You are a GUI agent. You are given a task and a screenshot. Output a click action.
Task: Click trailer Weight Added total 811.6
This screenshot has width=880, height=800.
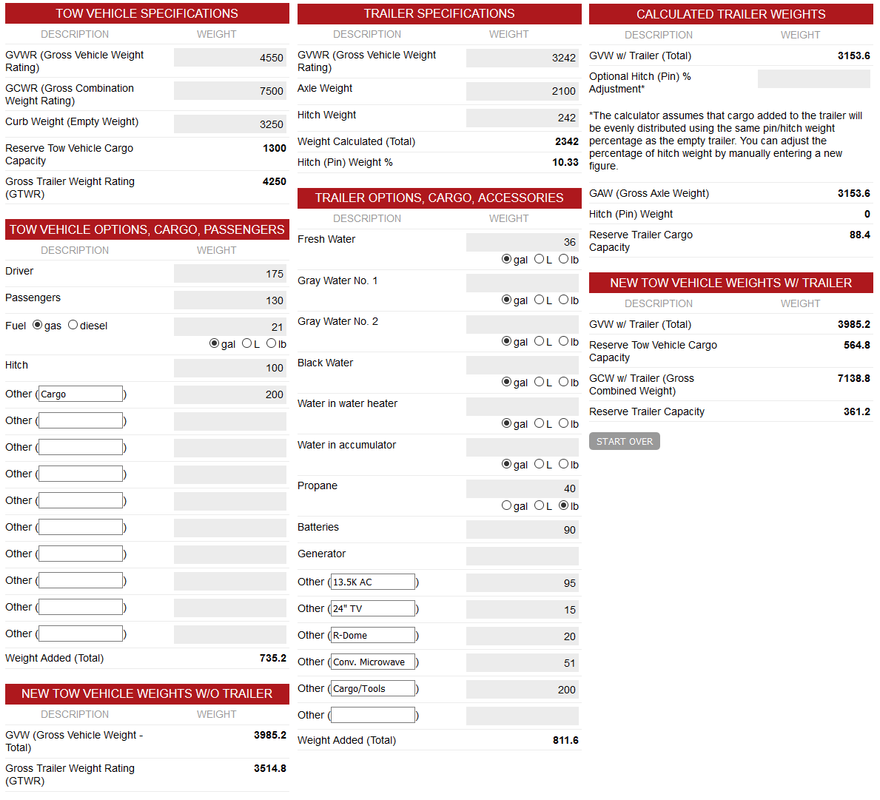coord(565,741)
